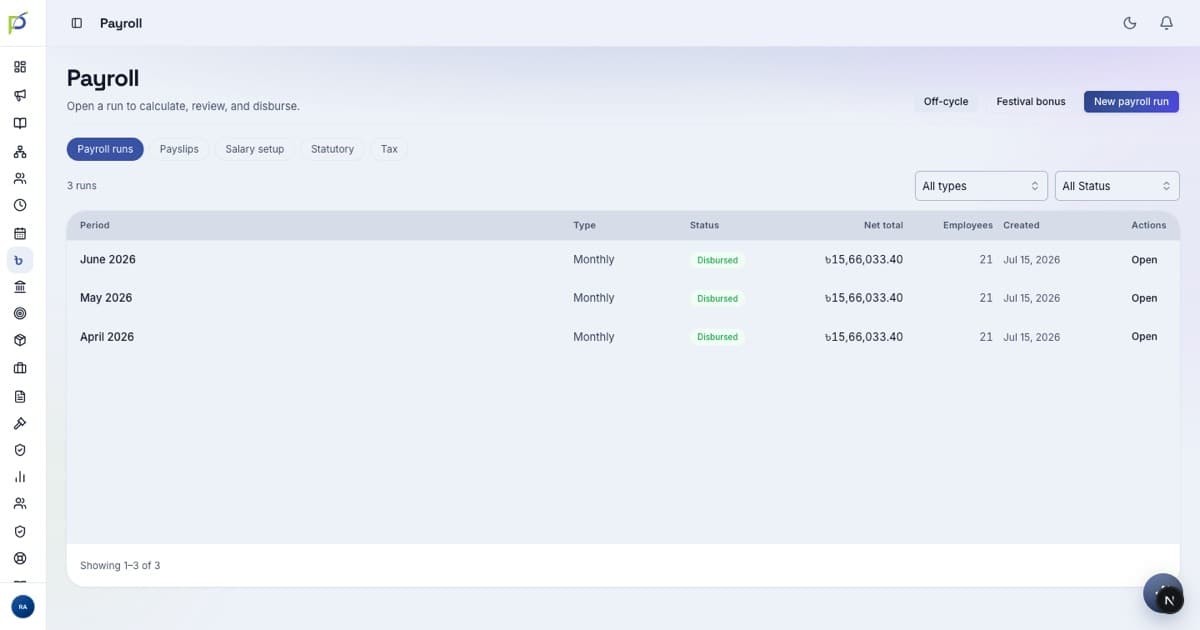Viewport: 1200px width, 630px height.
Task: Toggle the sidebar panel icon
Action: (x=77, y=23)
